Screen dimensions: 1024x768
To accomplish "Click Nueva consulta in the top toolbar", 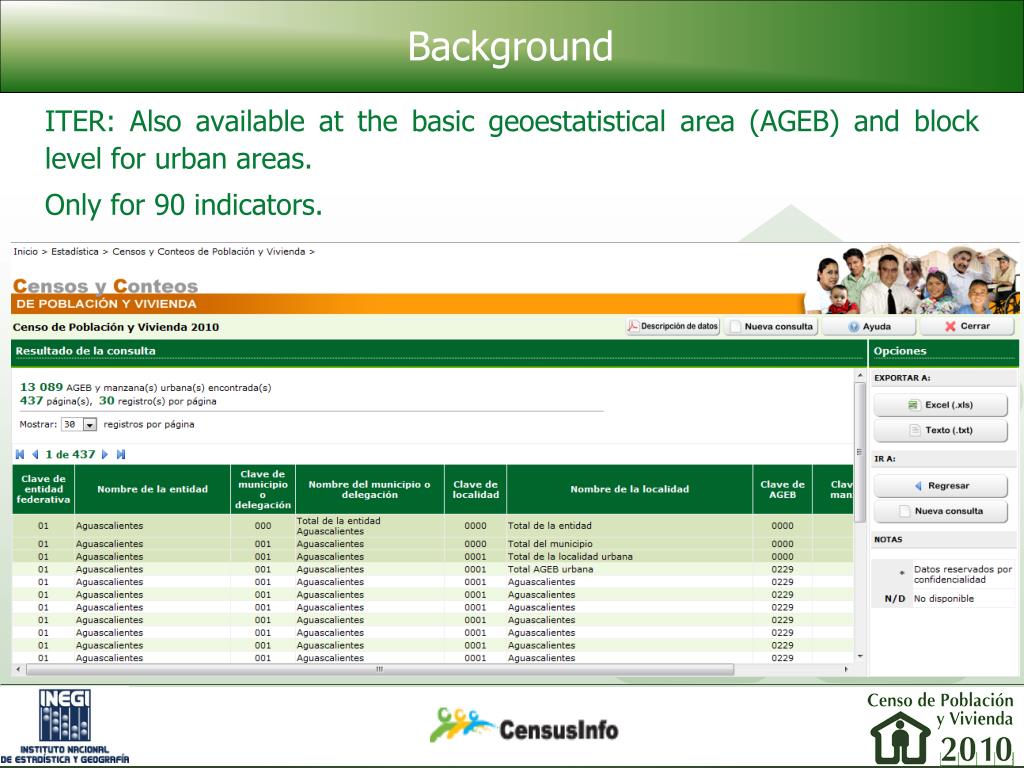I will (x=771, y=326).
